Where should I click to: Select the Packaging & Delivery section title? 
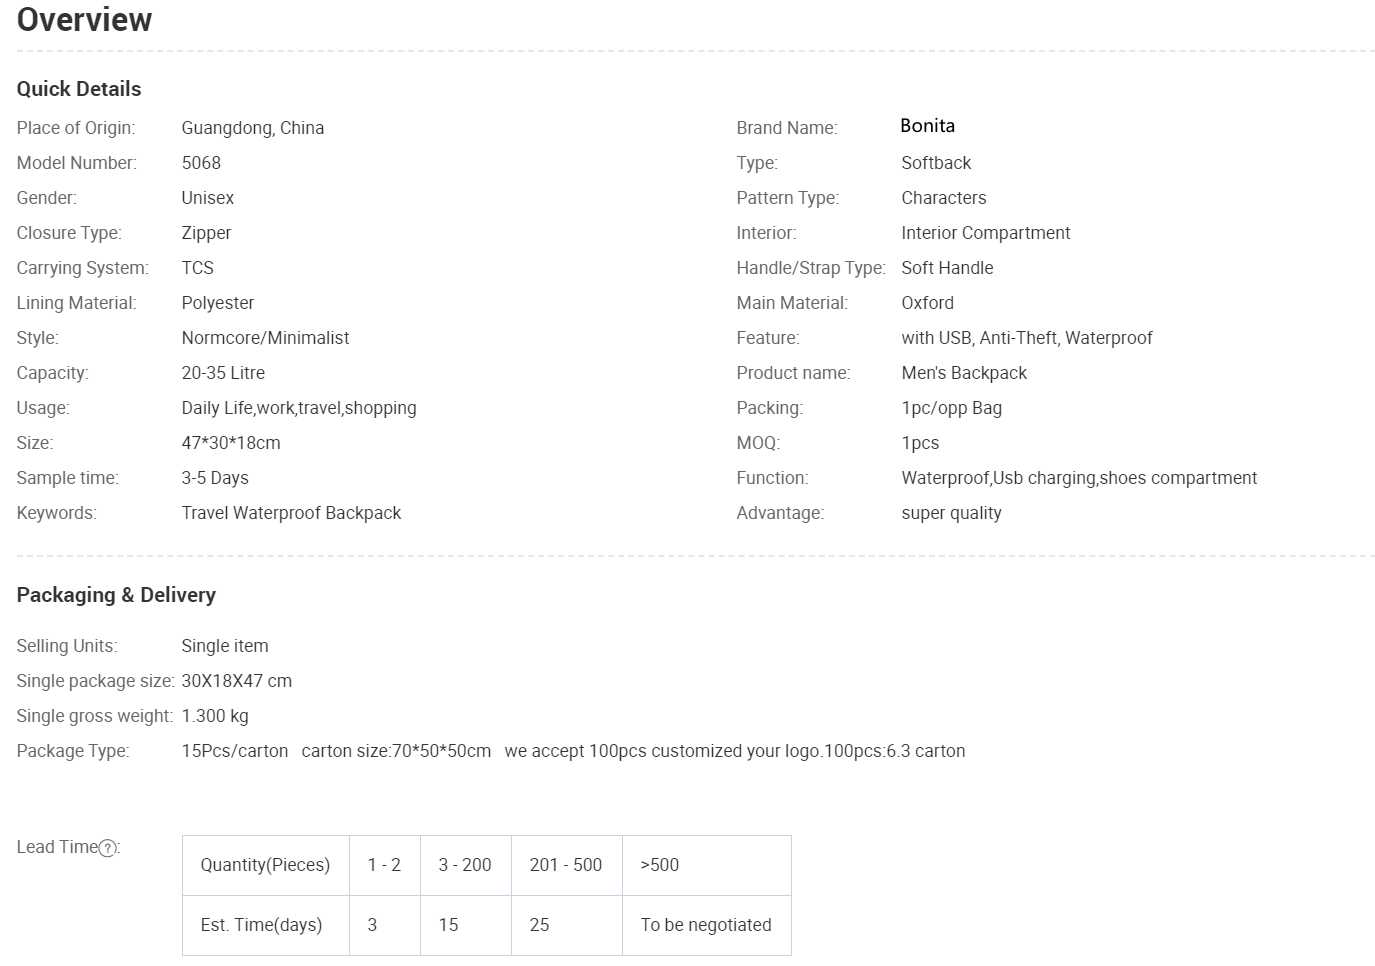pos(116,595)
